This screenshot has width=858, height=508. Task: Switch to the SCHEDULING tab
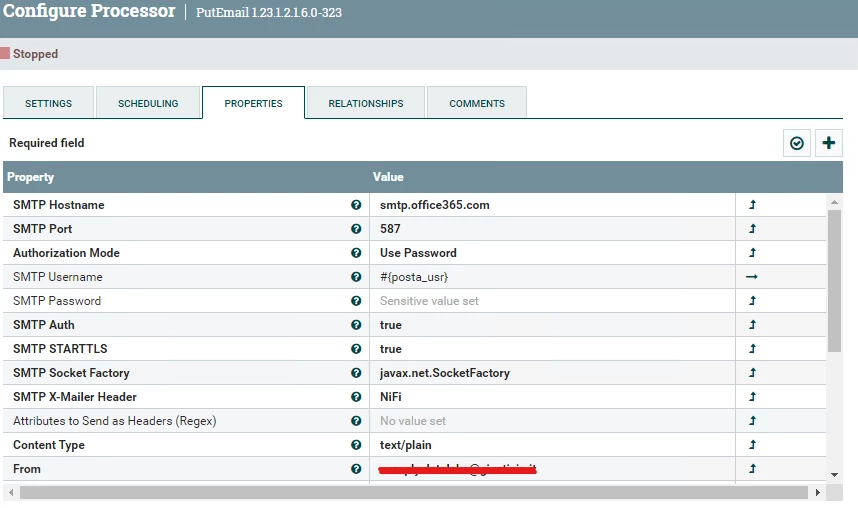coord(148,103)
